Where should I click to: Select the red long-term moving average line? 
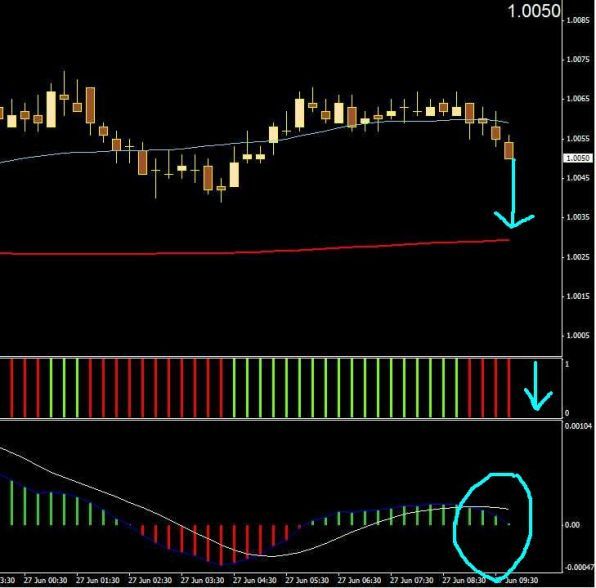(255, 249)
